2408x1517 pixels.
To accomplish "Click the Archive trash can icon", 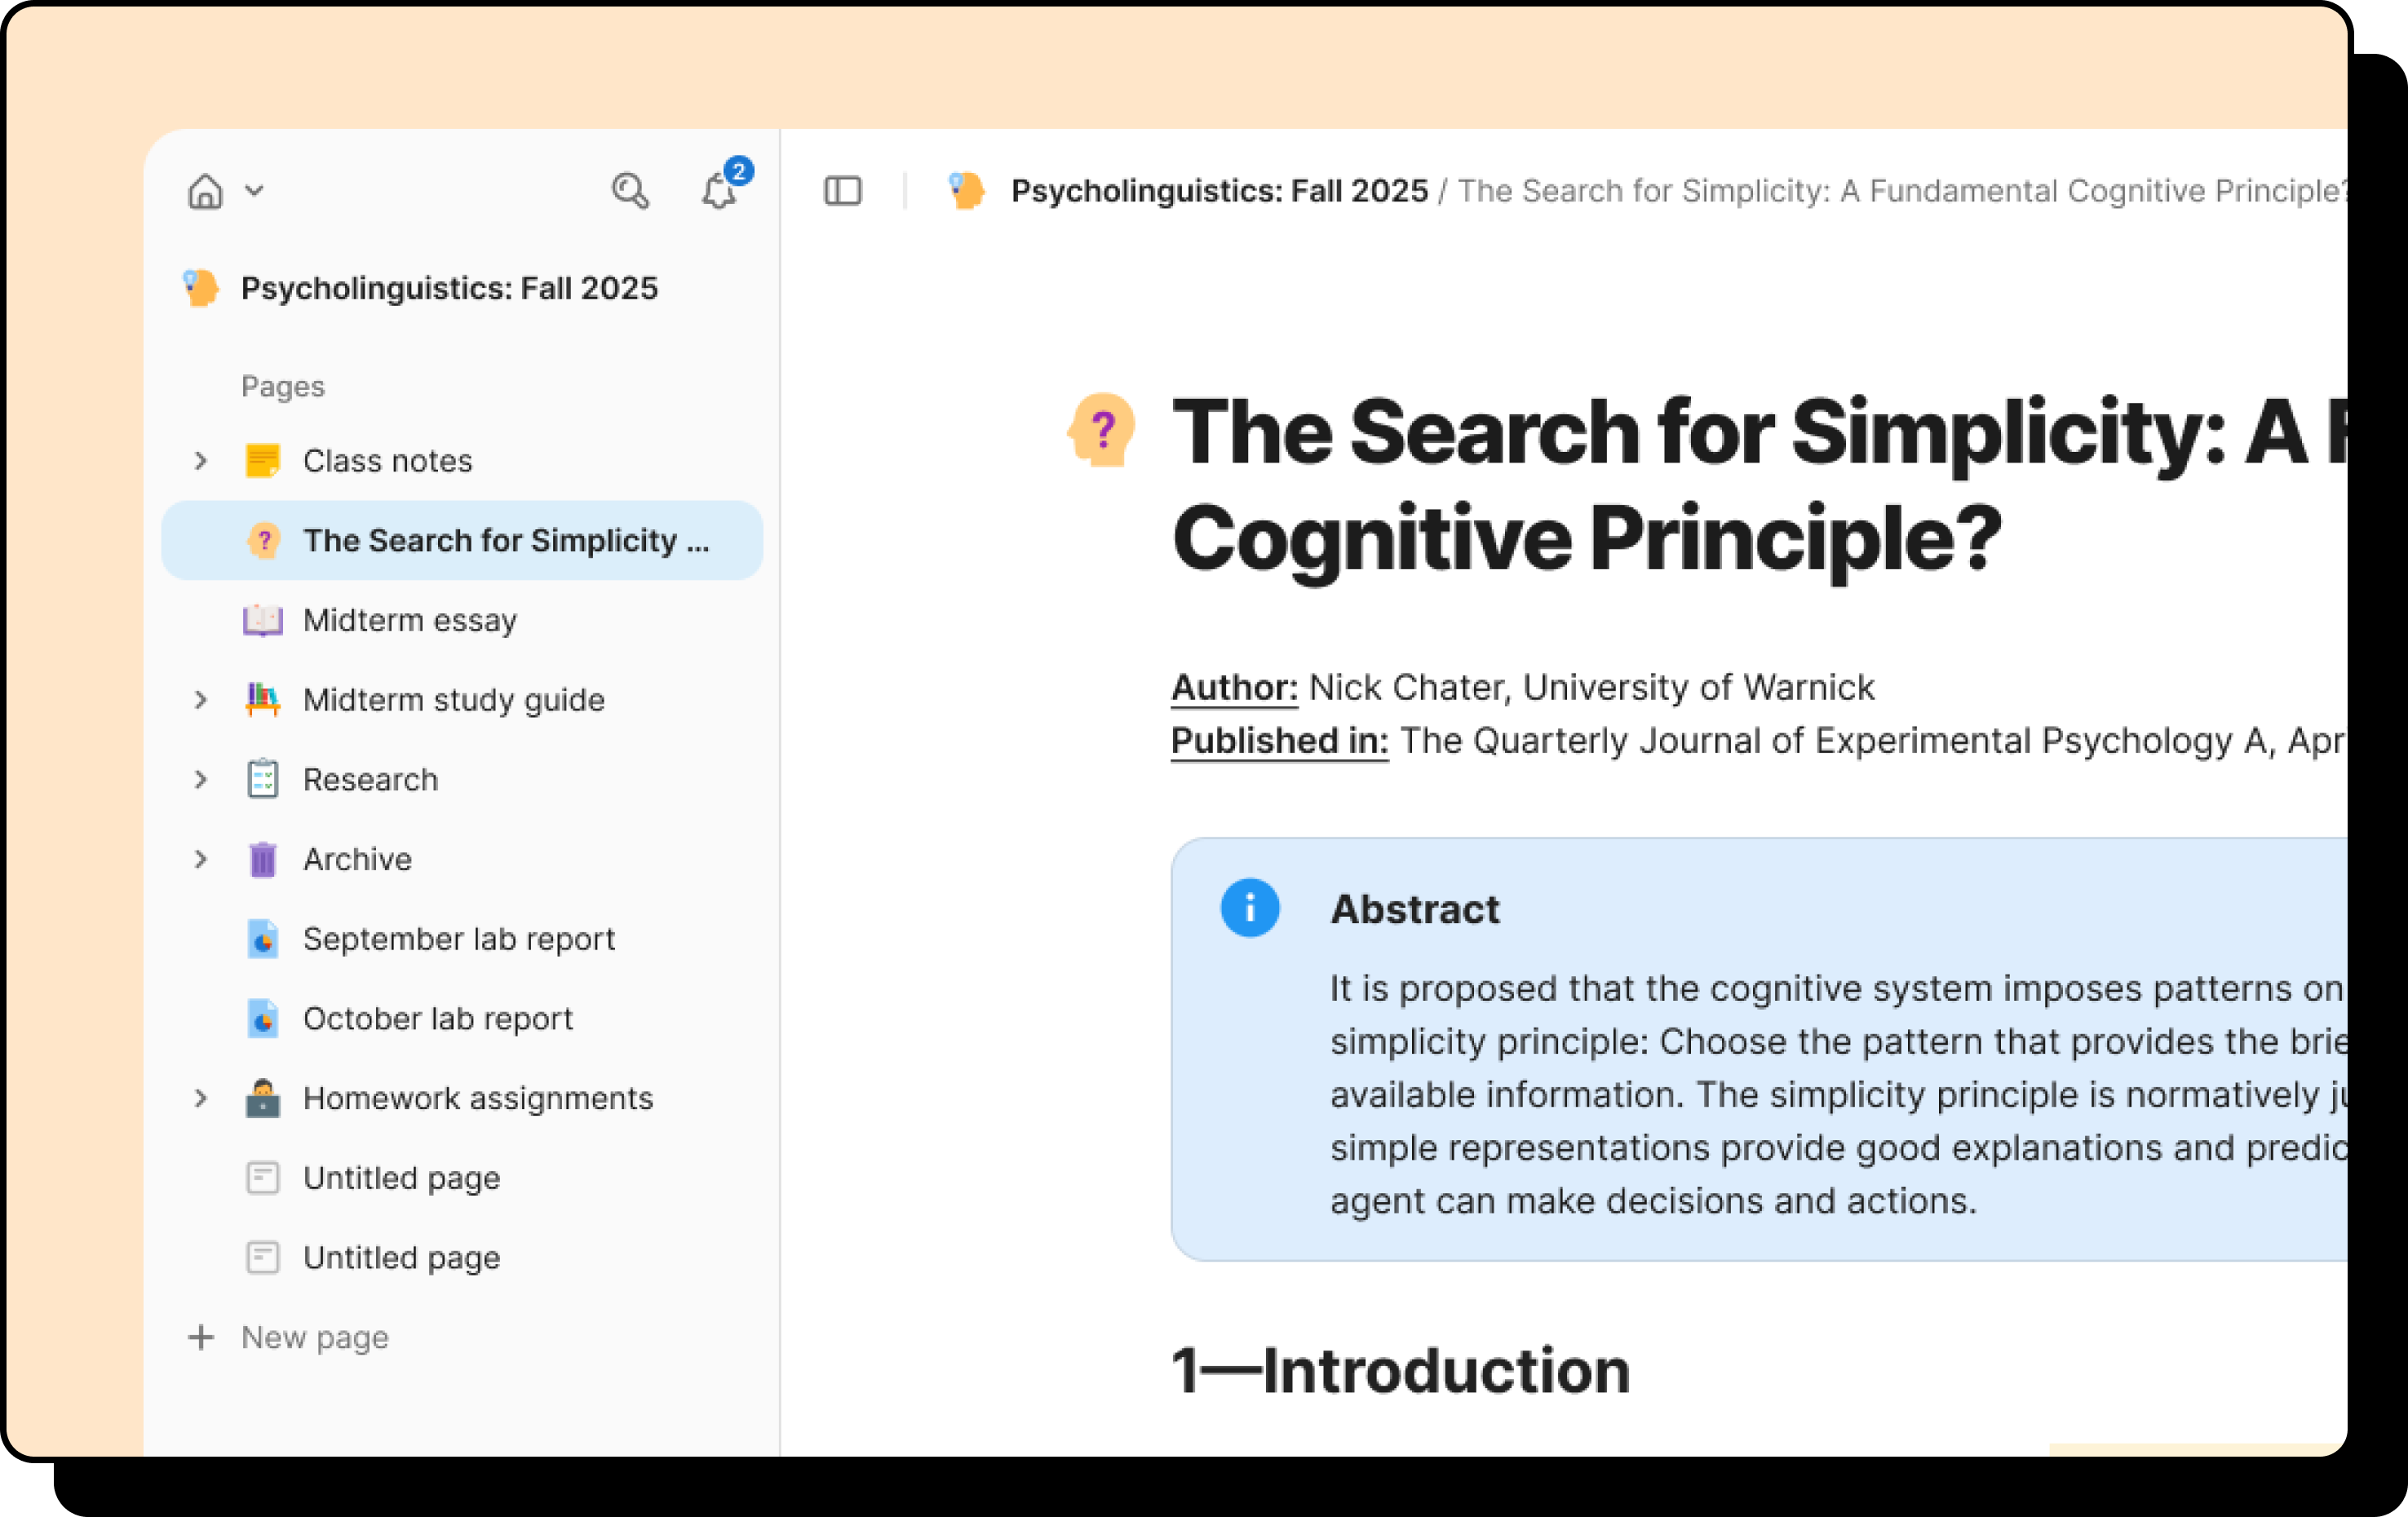I will 262,859.
